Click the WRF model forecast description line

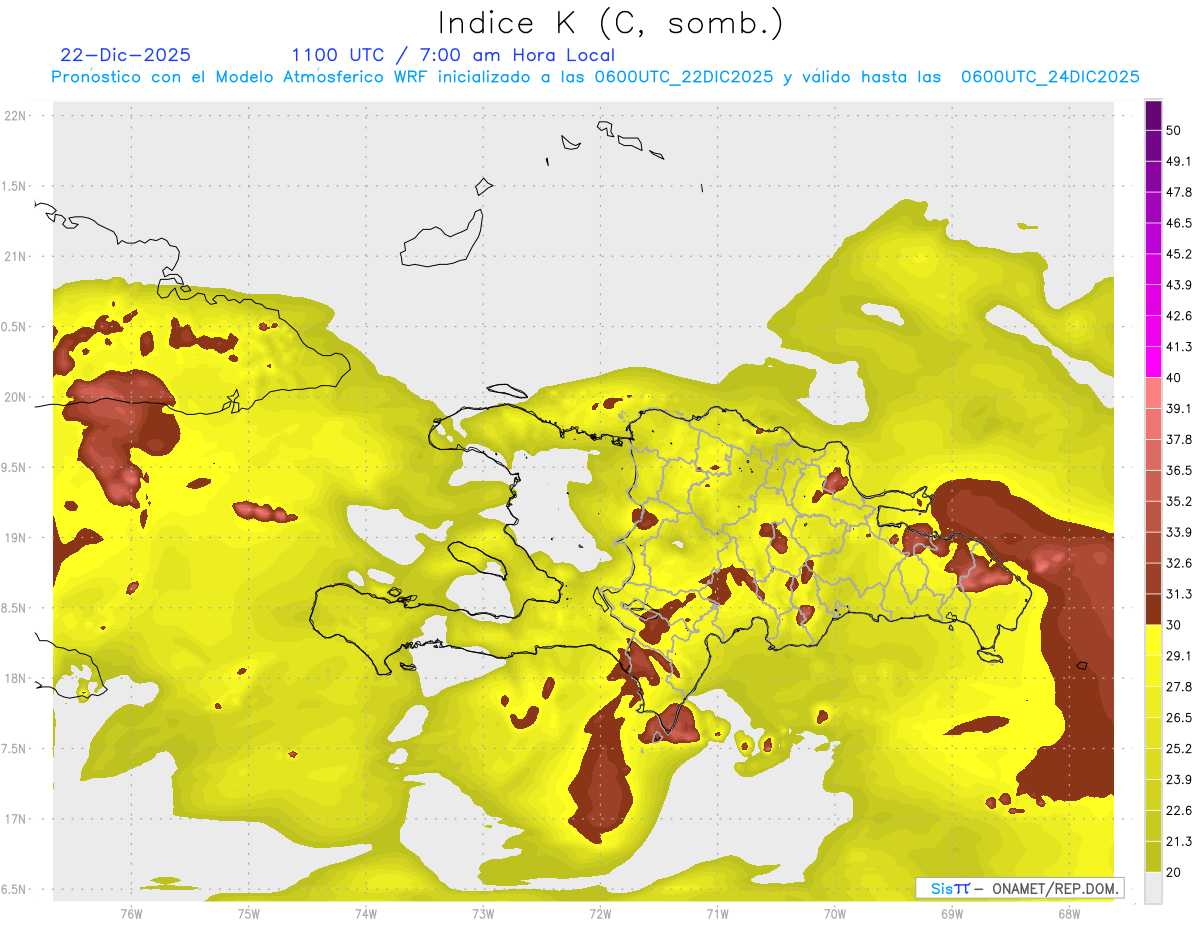tap(596, 77)
